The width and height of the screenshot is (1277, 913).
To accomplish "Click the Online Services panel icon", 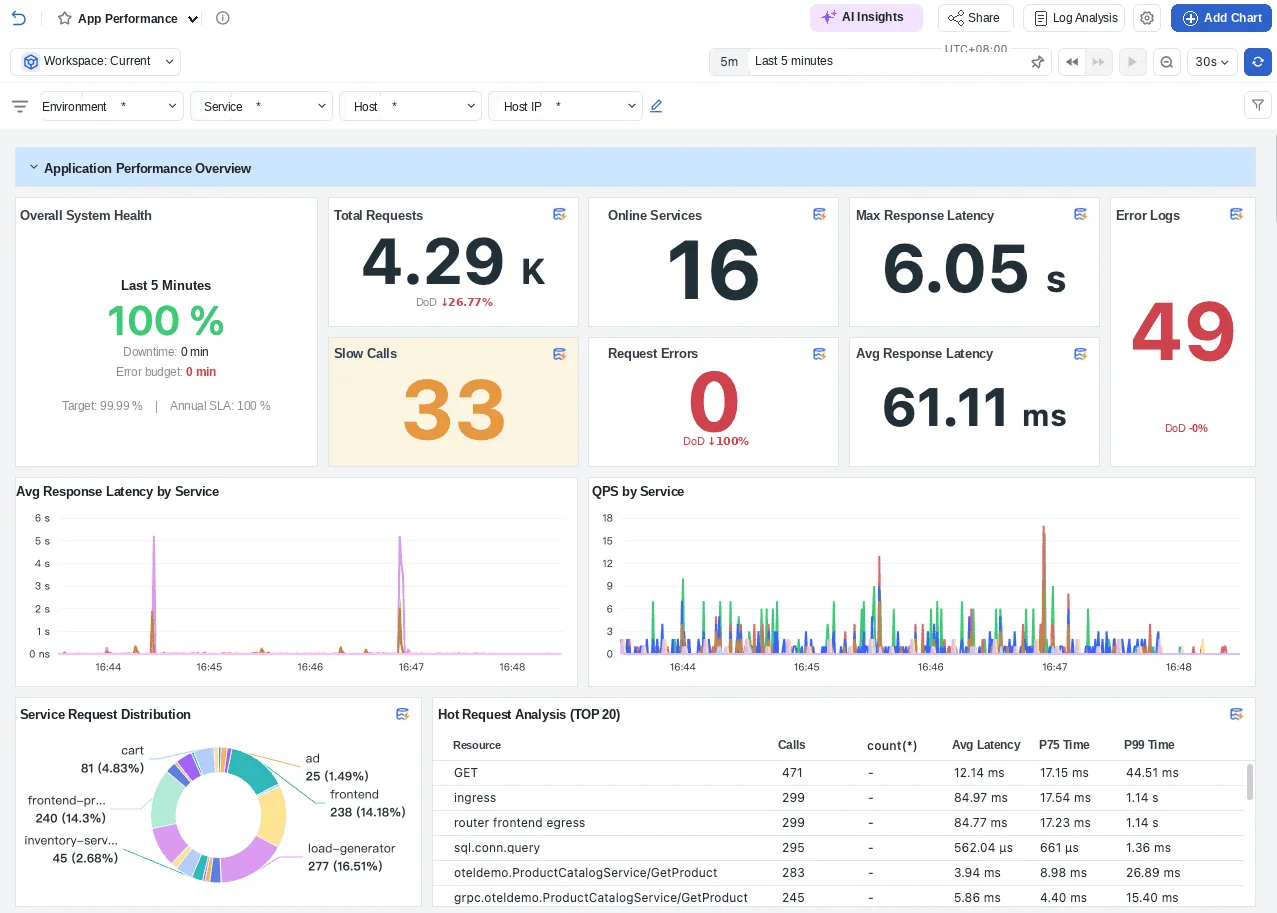I will 820,214.
